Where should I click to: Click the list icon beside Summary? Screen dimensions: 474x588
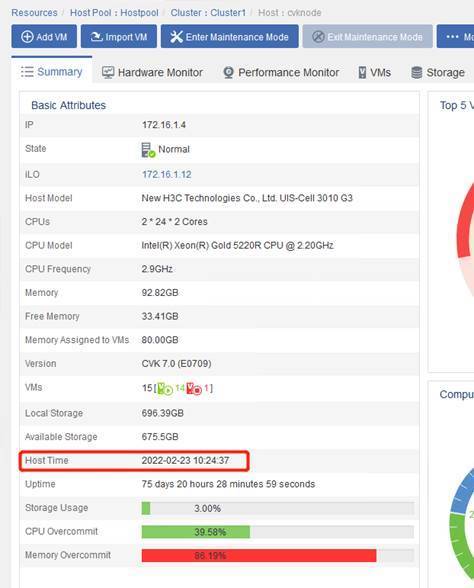click(x=27, y=71)
